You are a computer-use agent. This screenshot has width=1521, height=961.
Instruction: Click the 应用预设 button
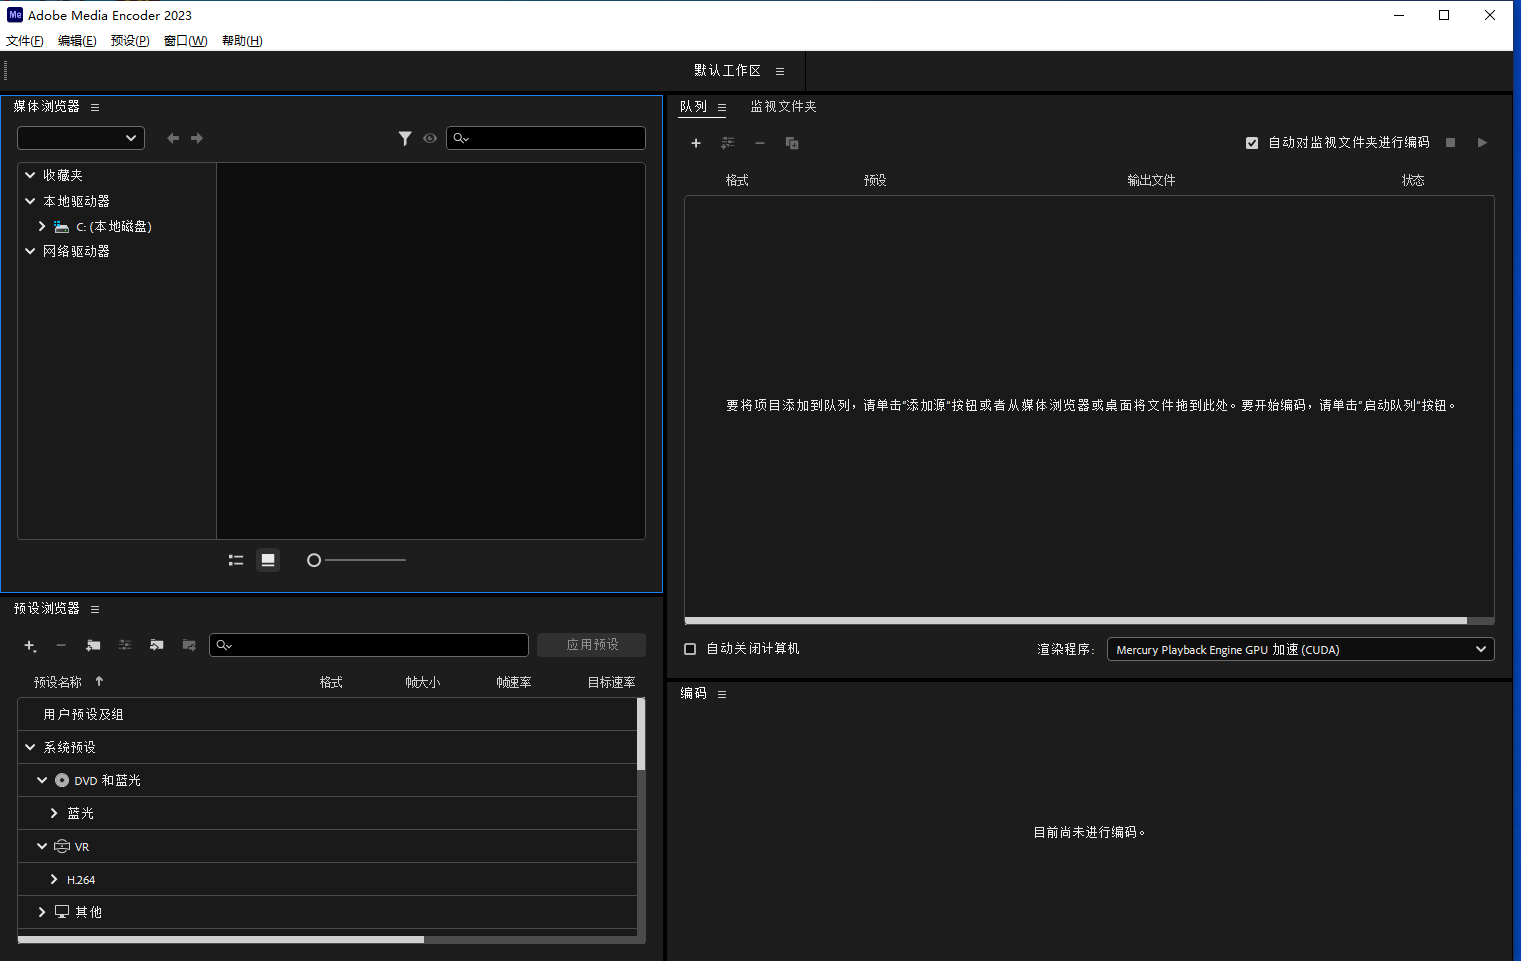tap(591, 645)
